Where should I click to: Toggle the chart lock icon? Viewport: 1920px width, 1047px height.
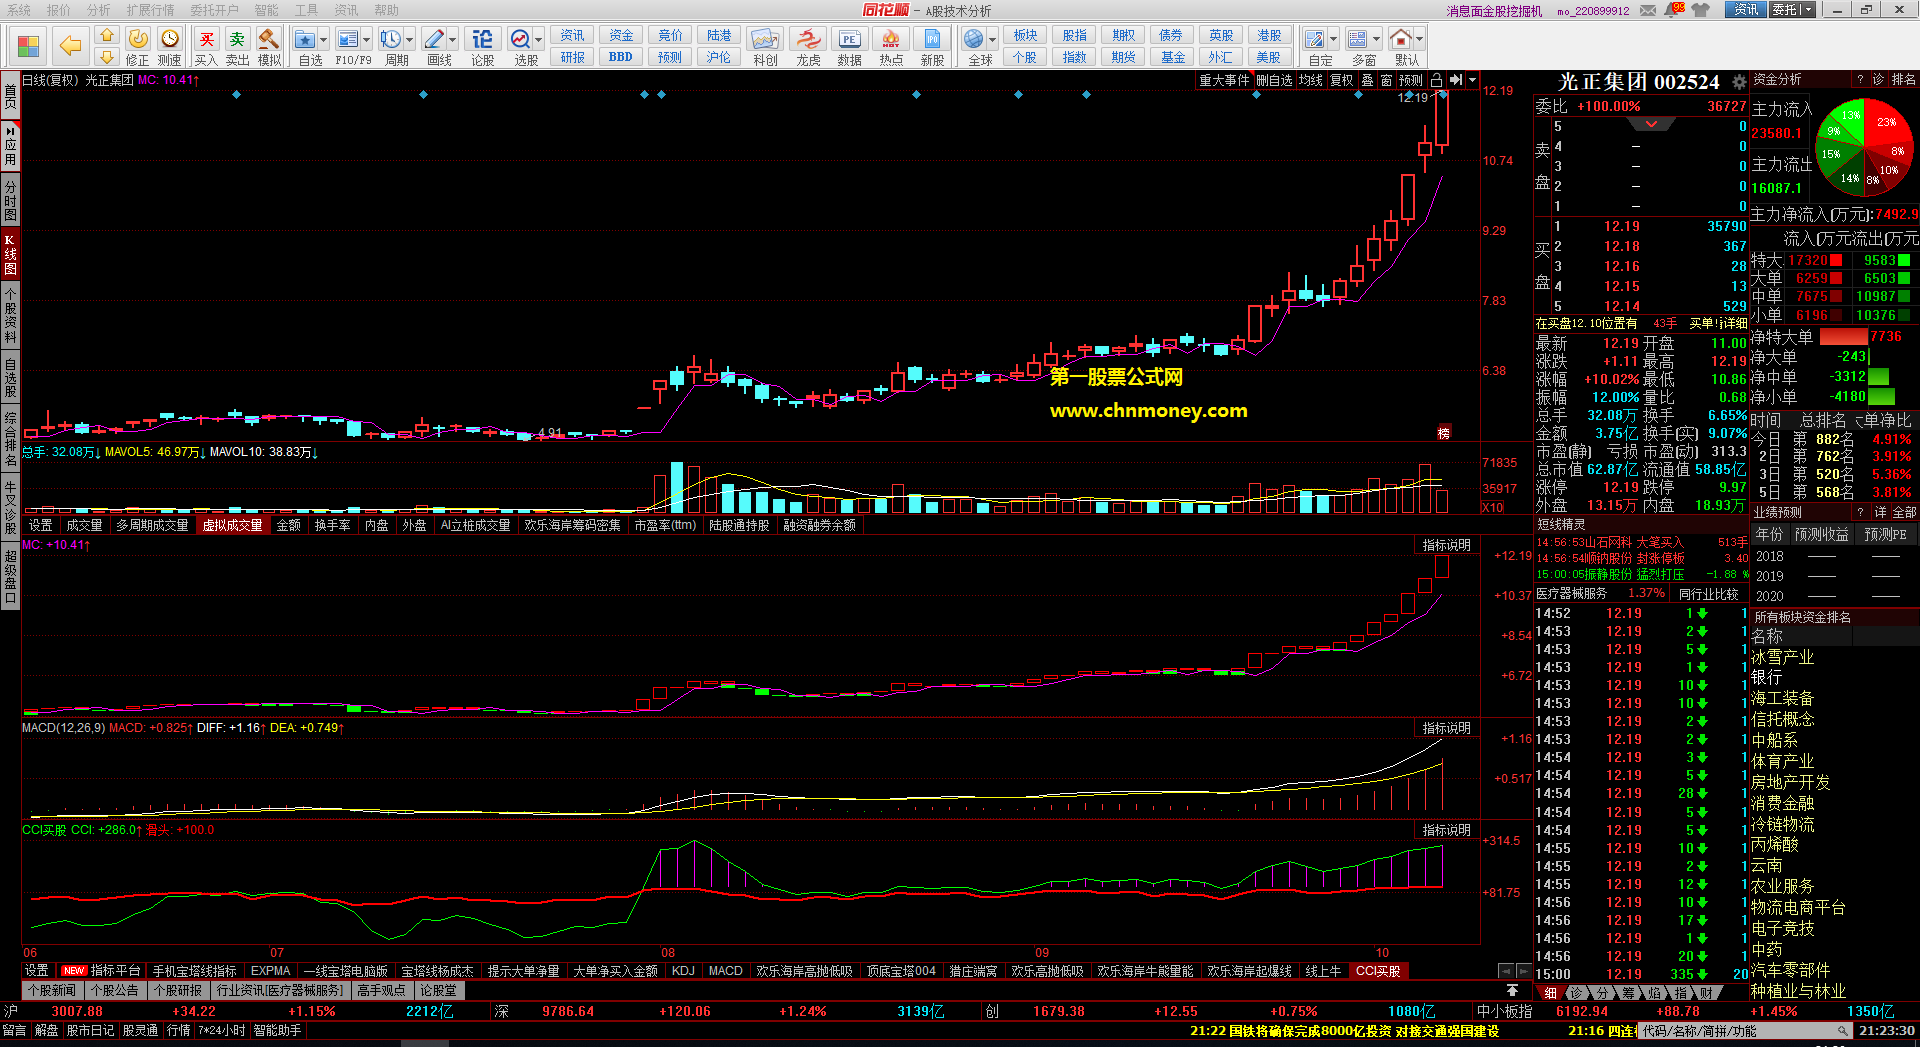pyautogui.click(x=1437, y=80)
